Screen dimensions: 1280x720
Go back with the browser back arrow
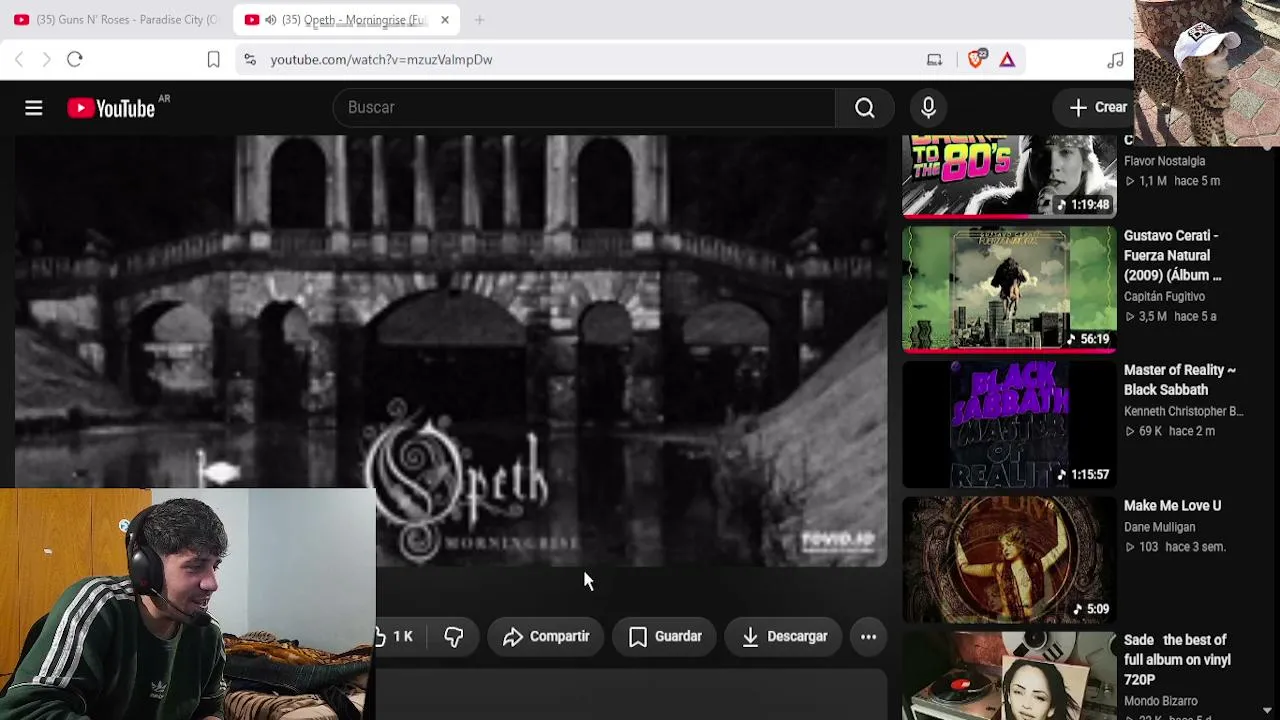pyautogui.click(x=19, y=60)
